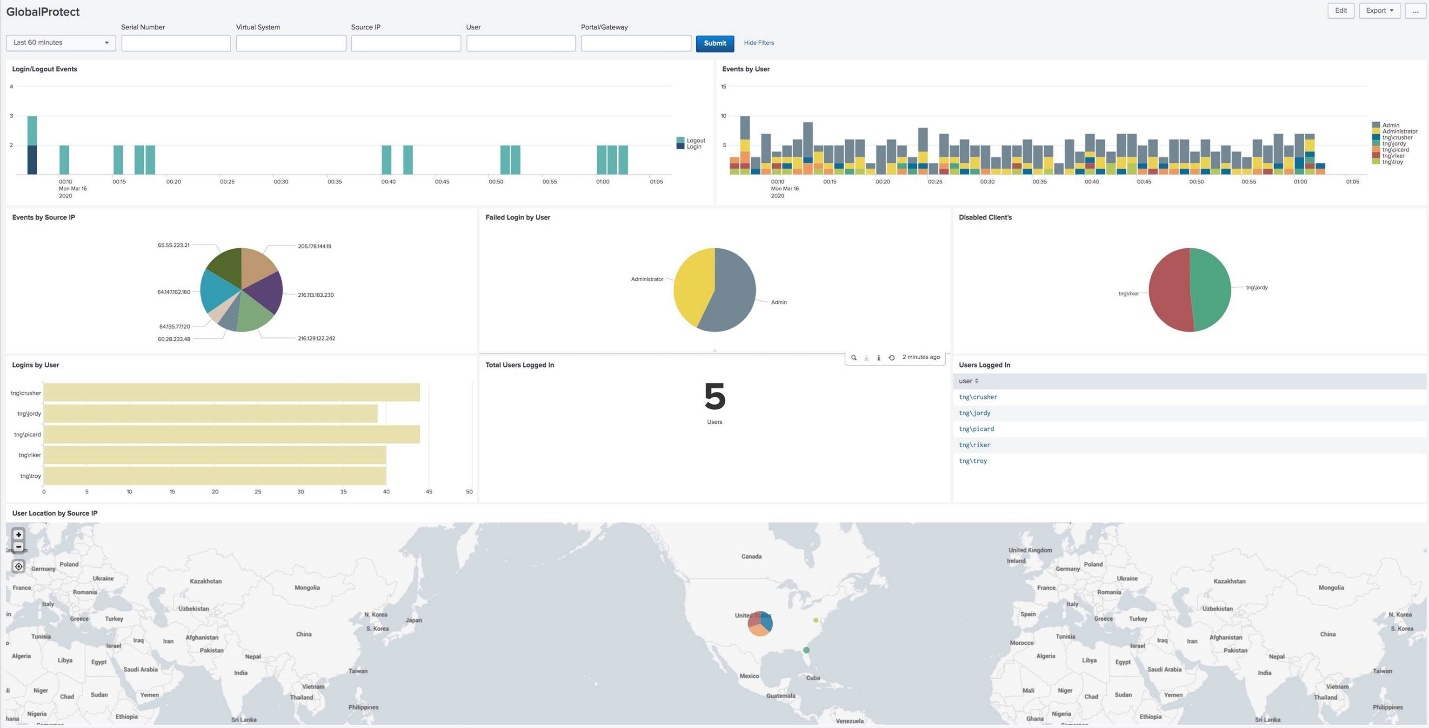Click the pie cluster over United States on map
This screenshot has width=1429, height=728.
click(x=760, y=623)
